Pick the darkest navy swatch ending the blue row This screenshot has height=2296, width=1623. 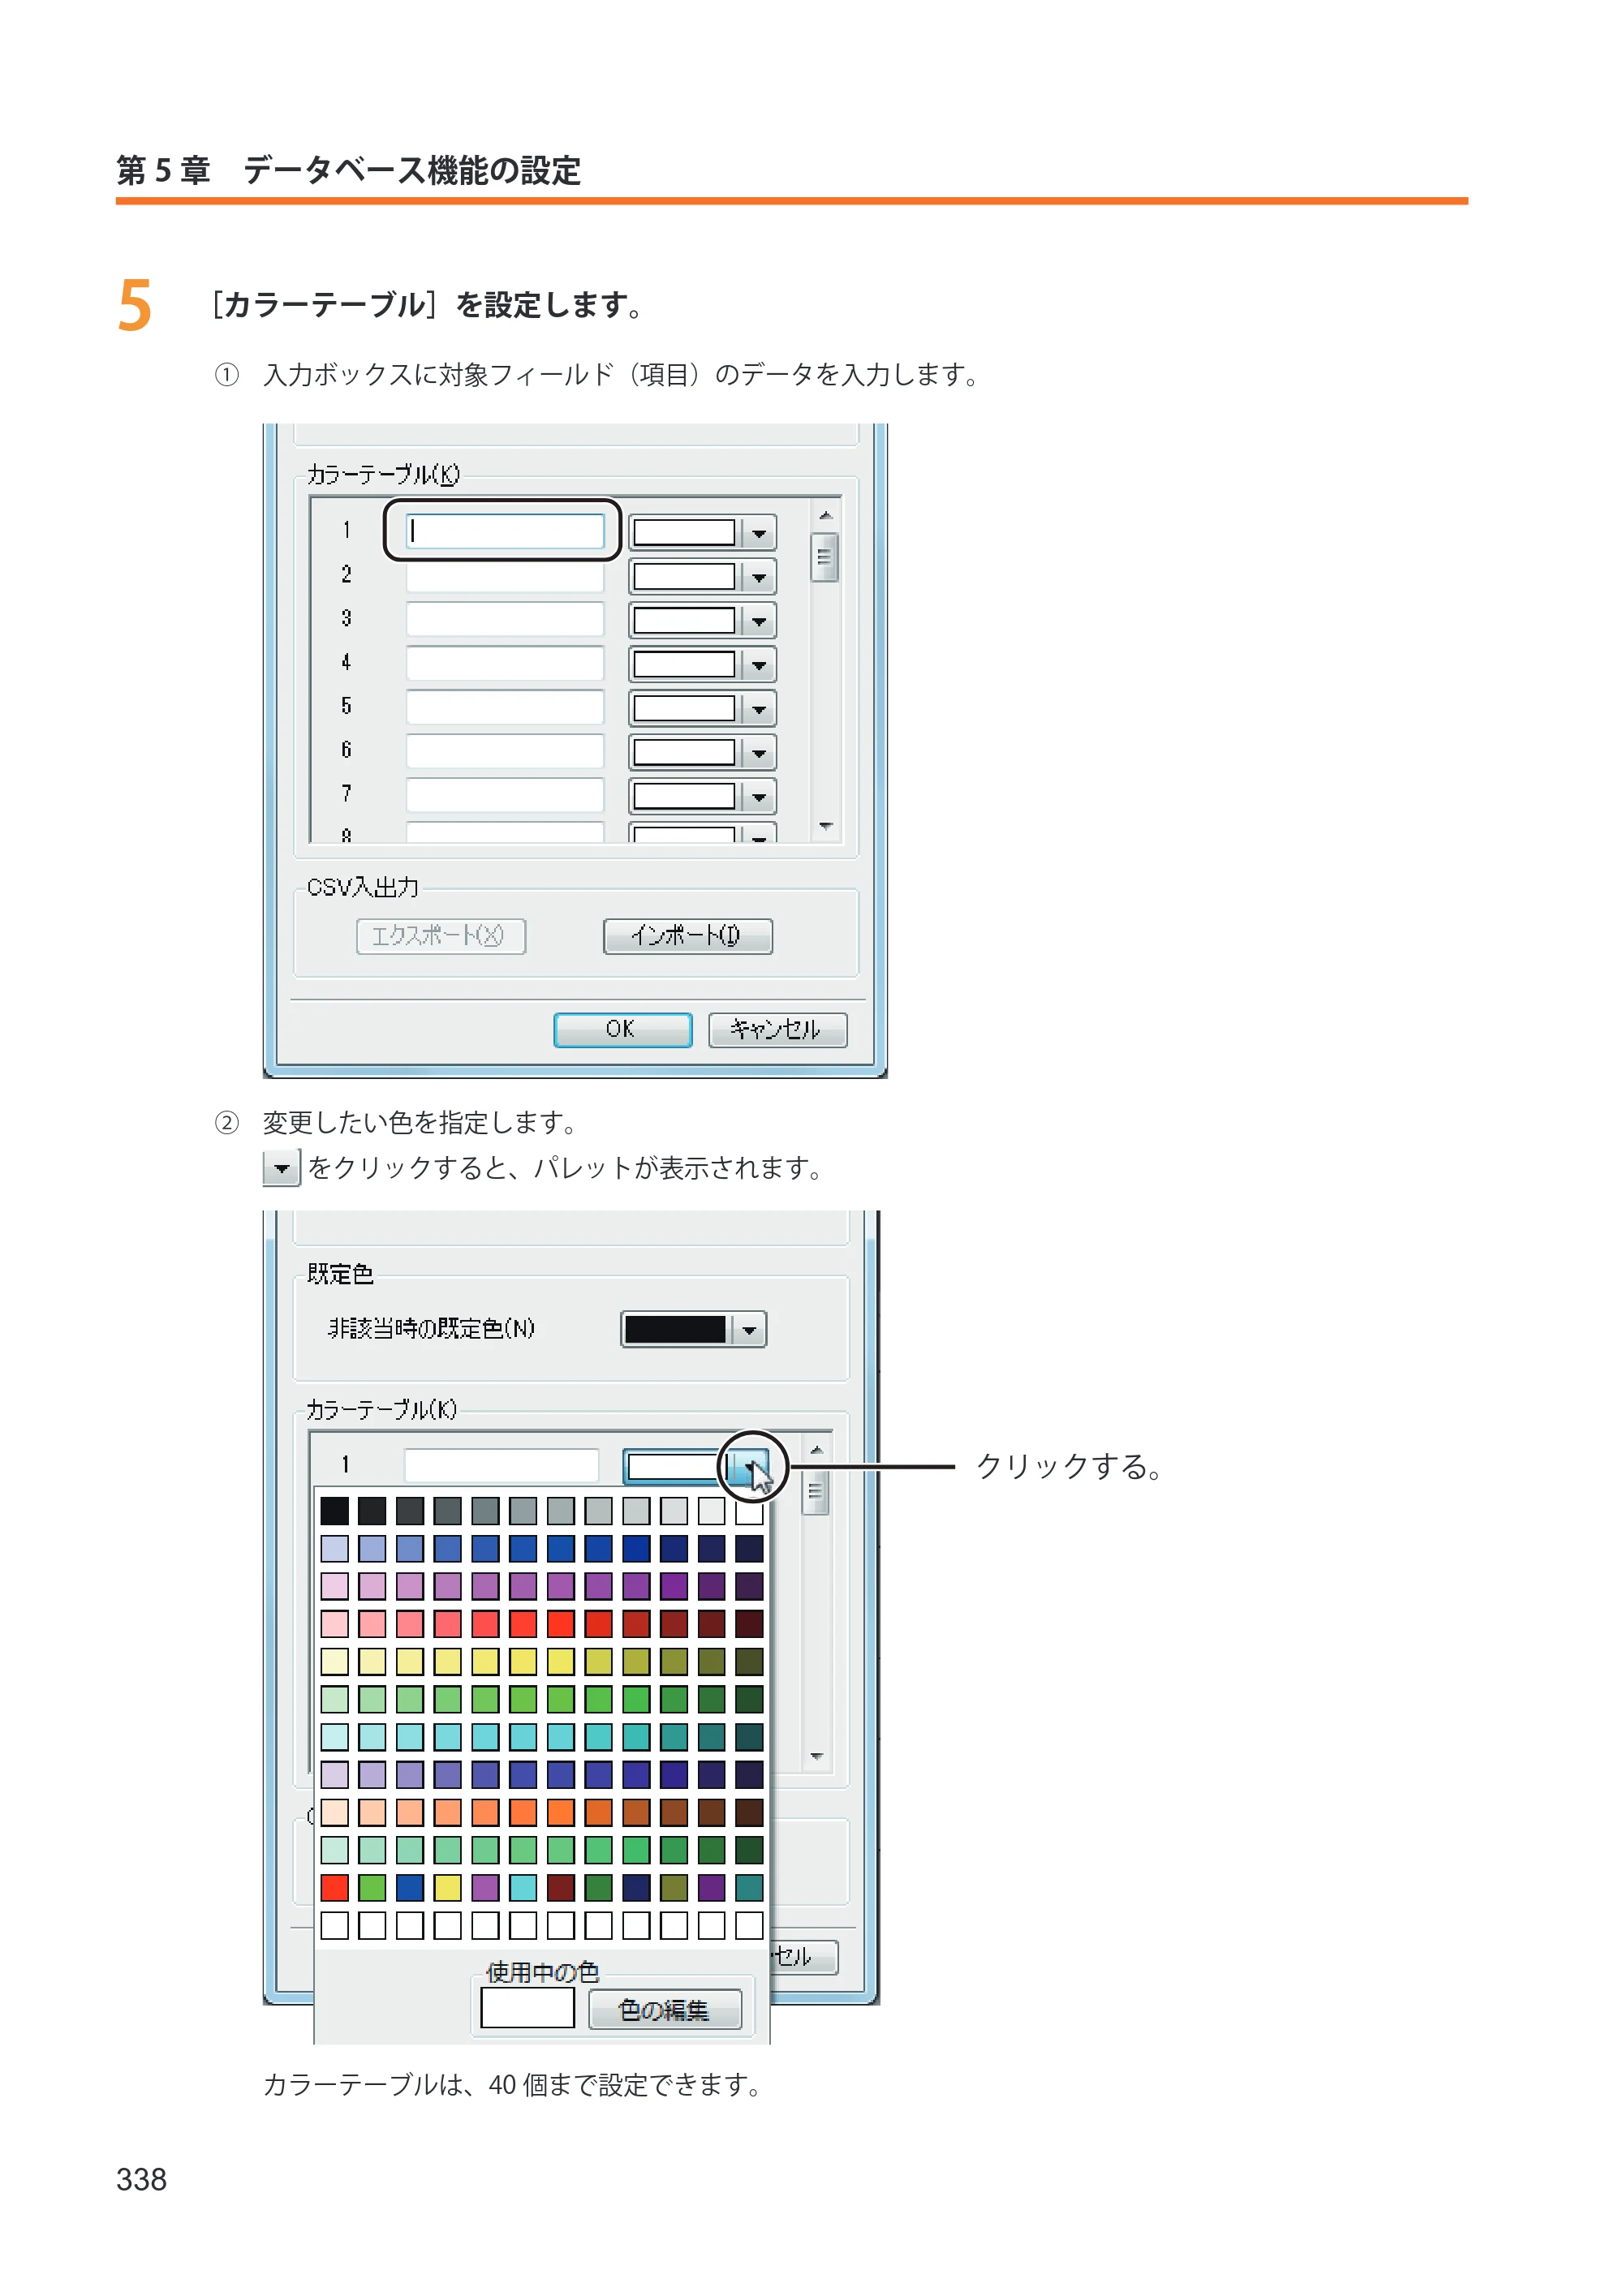[749, 1549]
